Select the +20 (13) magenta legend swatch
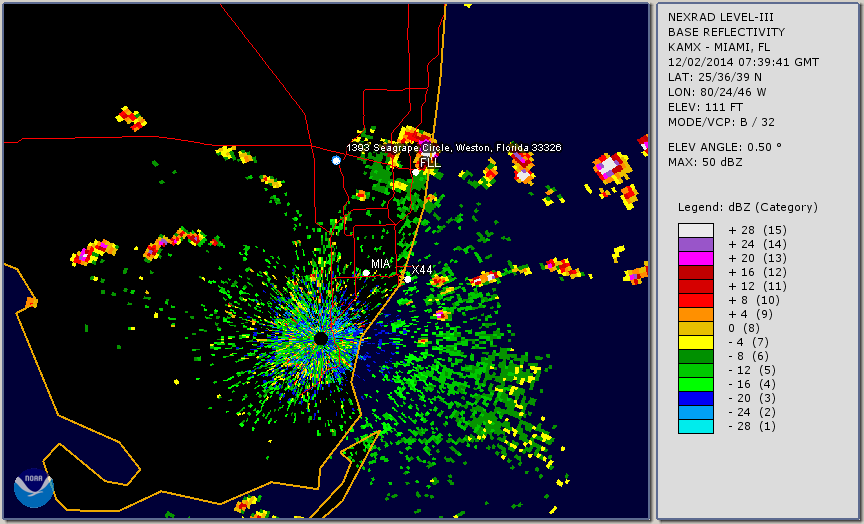 [x=696, y=258]
